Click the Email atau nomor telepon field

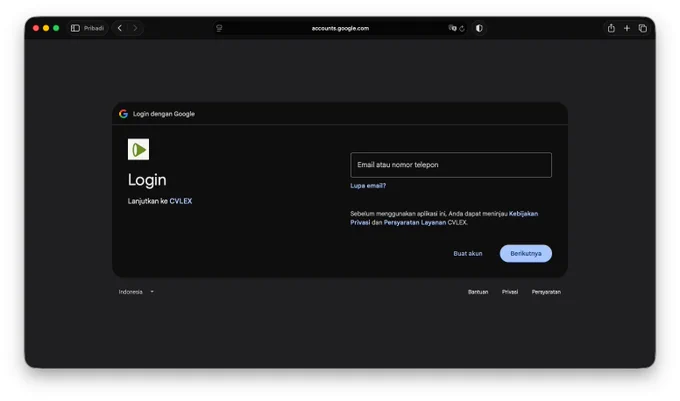point(451,165)
